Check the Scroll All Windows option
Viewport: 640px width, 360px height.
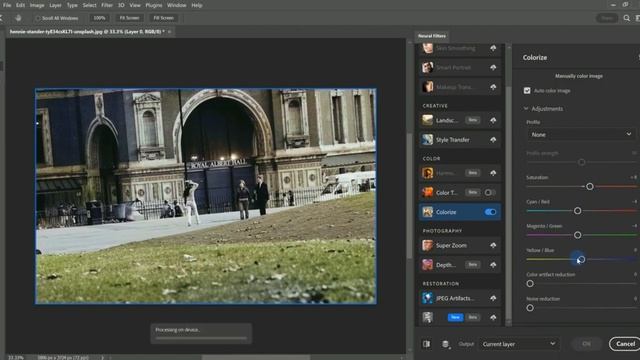click(38, 18)
